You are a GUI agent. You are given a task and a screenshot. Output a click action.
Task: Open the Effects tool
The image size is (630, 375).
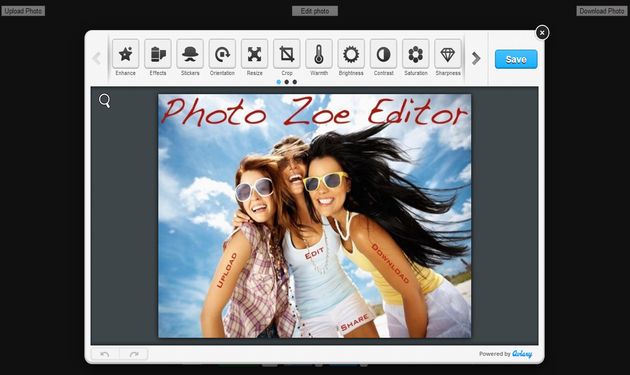[158, 54]
